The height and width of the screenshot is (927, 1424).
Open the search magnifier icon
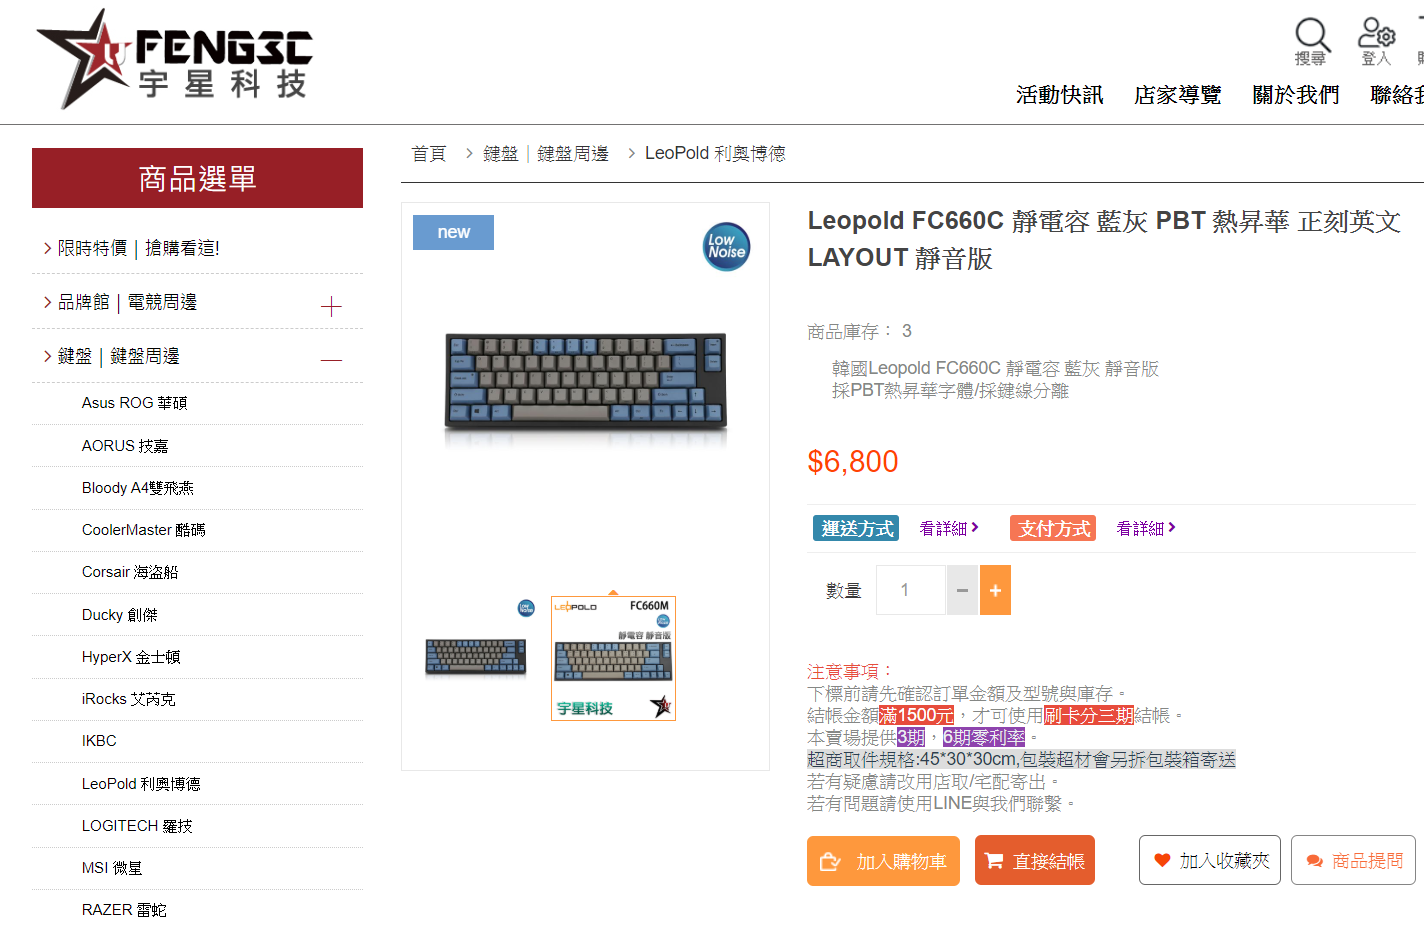(x=1311, y=42)
